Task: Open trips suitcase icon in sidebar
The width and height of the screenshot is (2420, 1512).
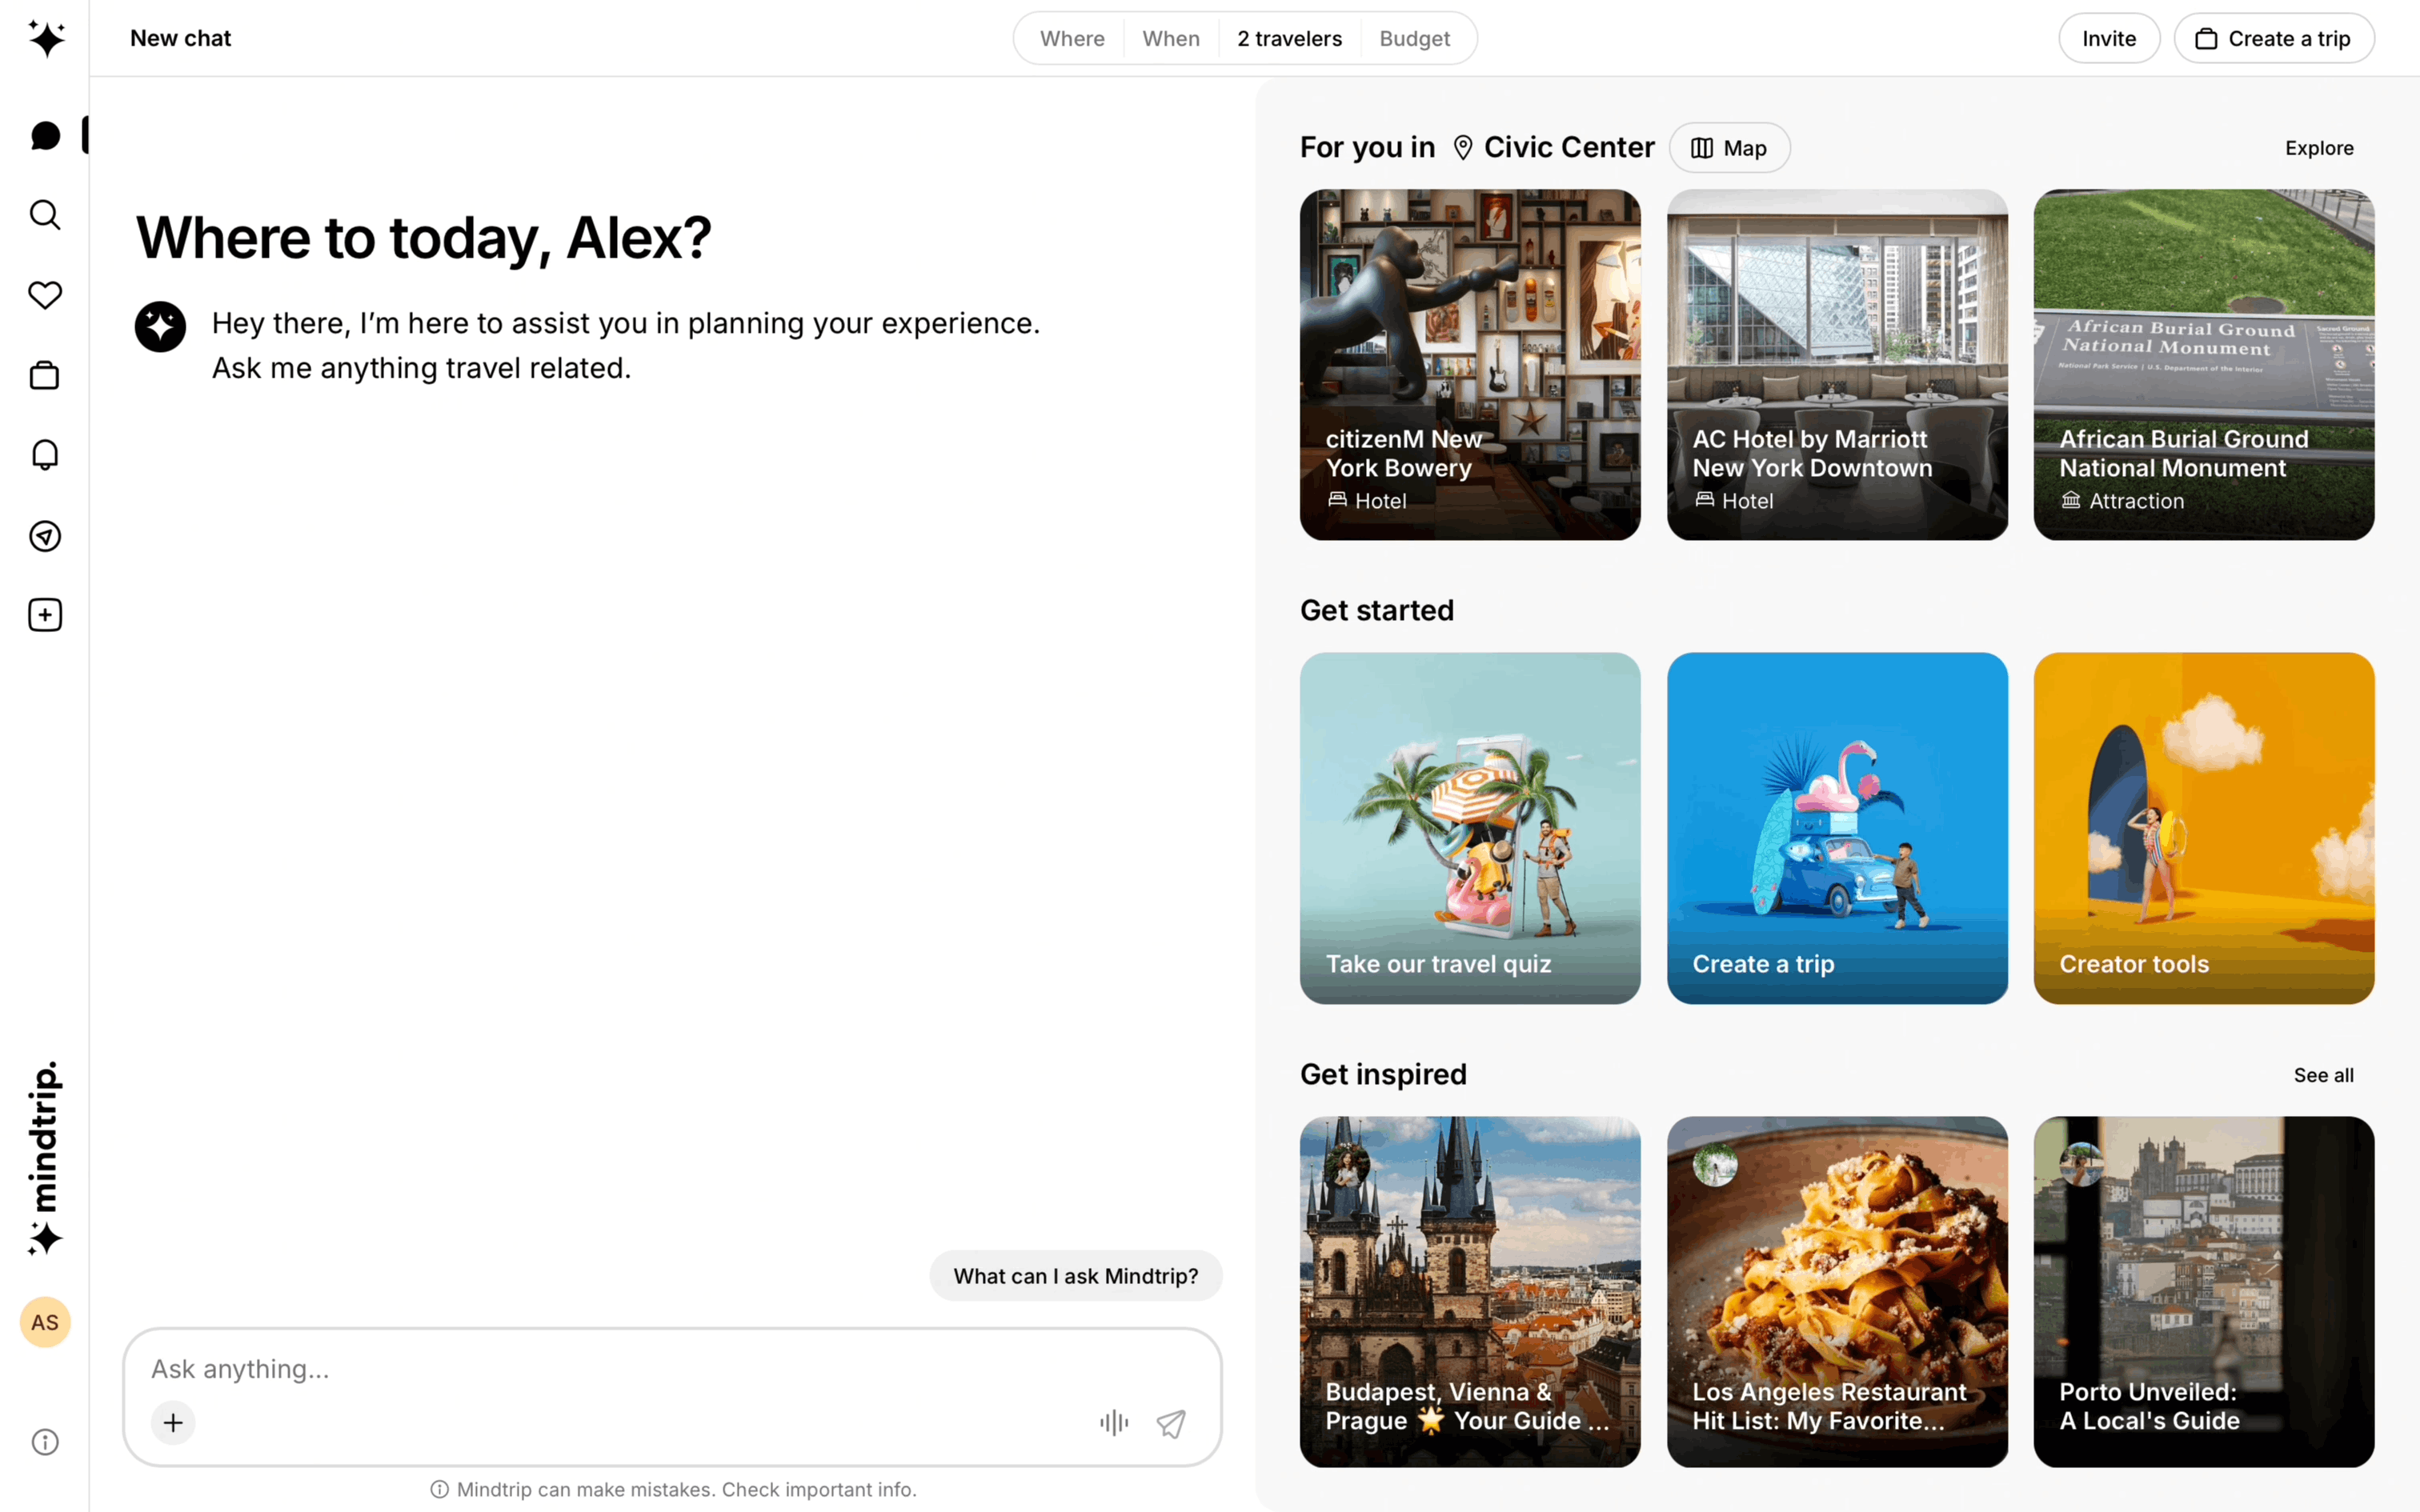Action: tap(45, 376)
